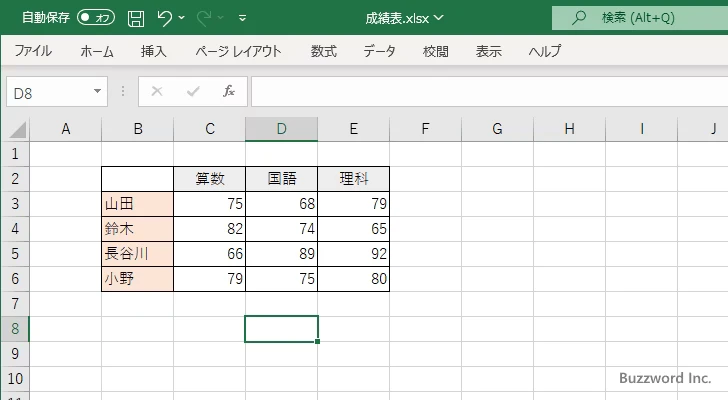
Task: Click the formula bar resize dots handle
Action: point(123,91)
